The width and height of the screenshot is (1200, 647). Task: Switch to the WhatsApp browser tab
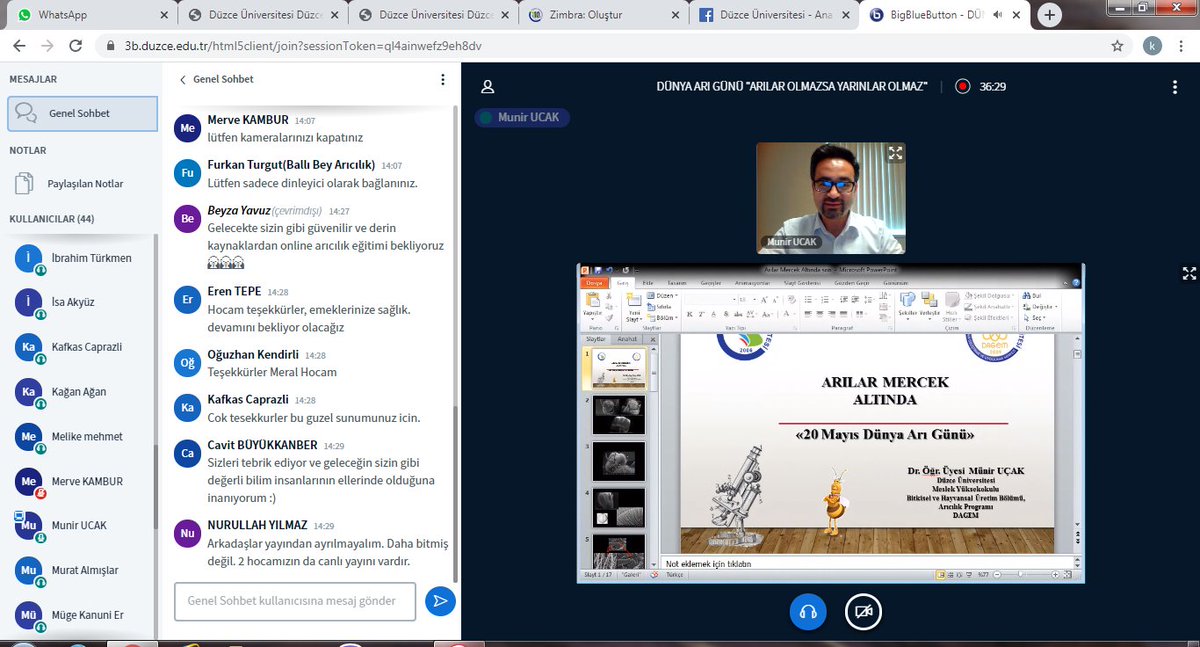click(x=88, y=15)
